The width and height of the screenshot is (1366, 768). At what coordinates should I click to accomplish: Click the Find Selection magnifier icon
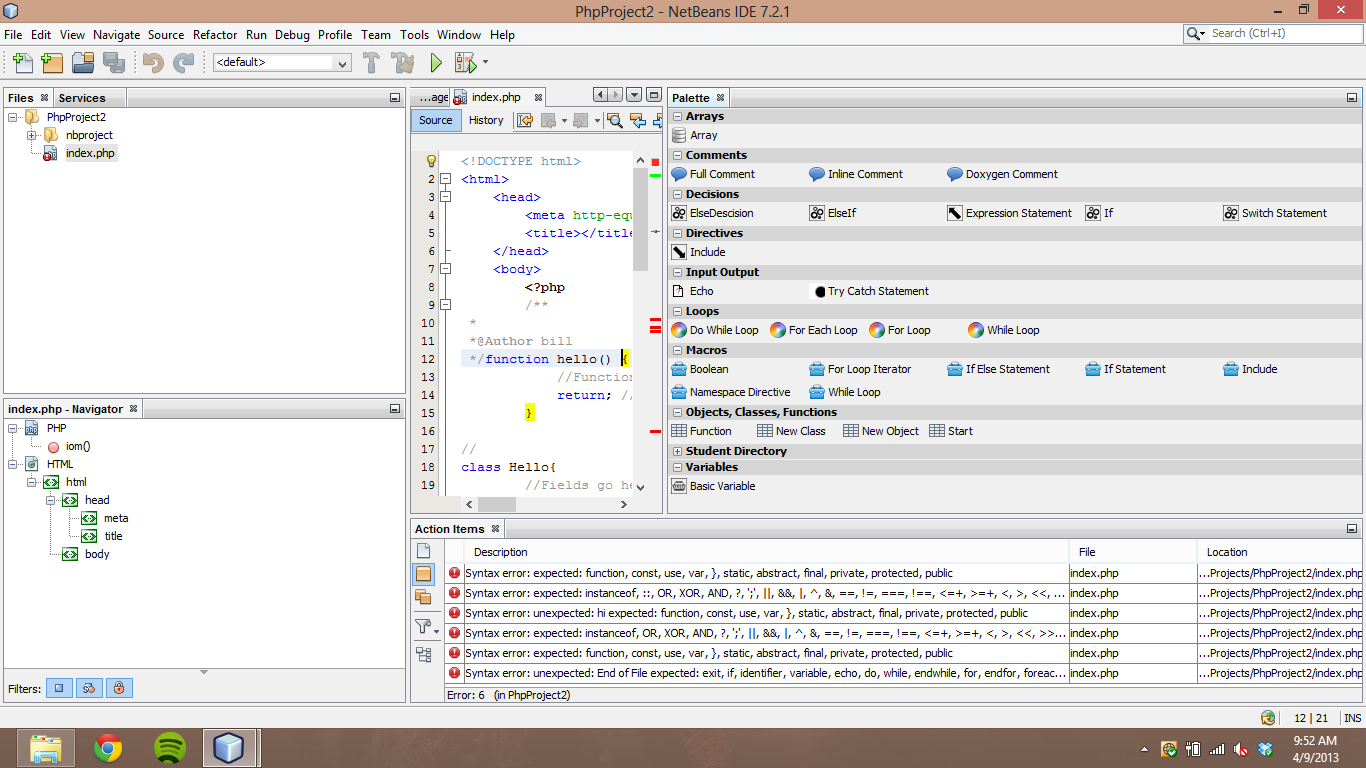615,121
